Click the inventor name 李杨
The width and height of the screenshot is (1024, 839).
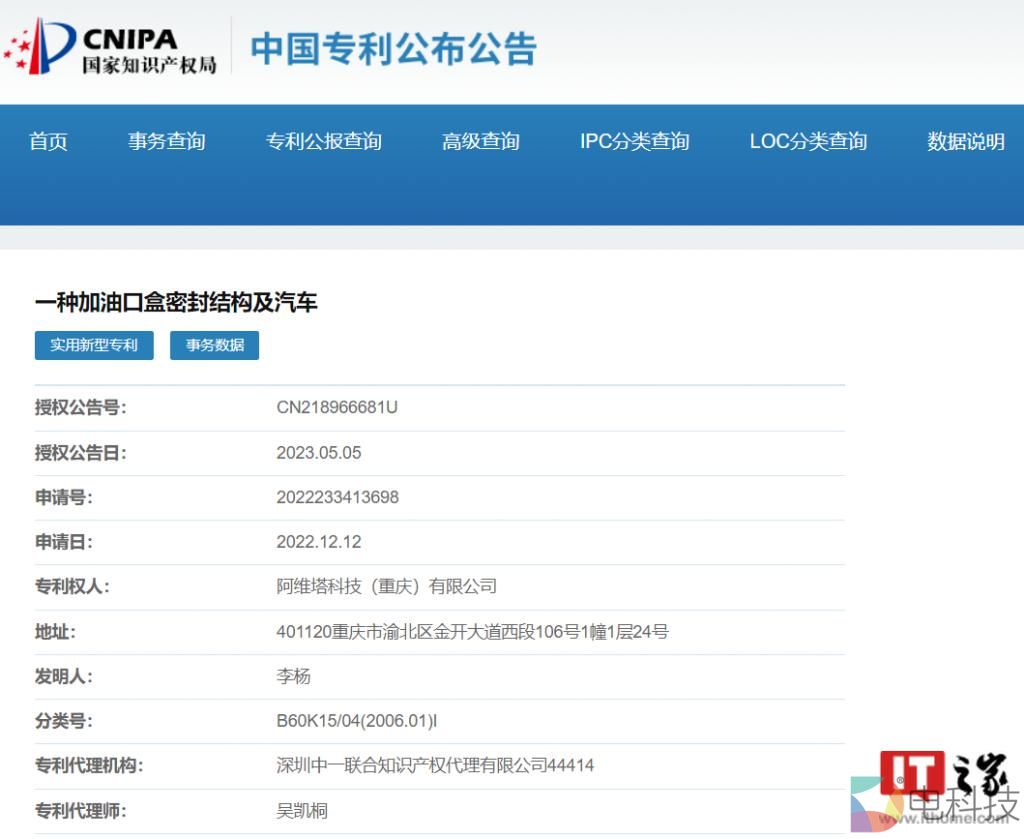293,676
